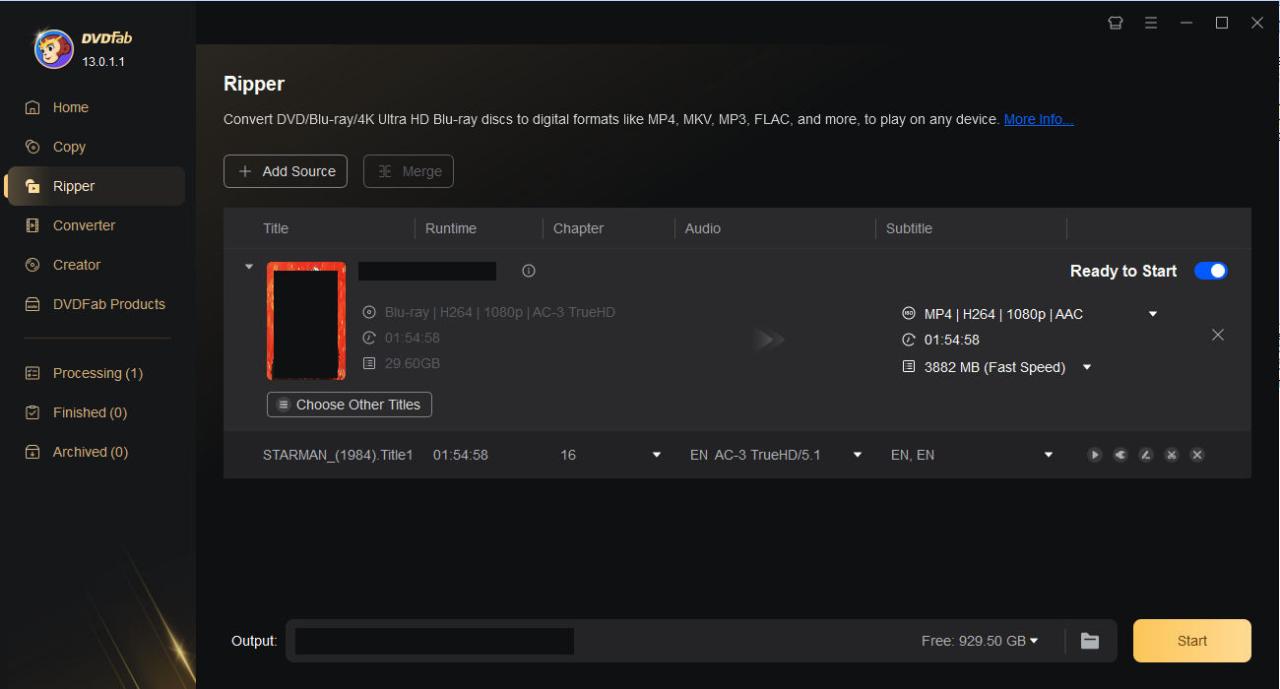Click STARMAN_(1984).Title1 text
1280x689 pixels.
(x=338, y=455)
